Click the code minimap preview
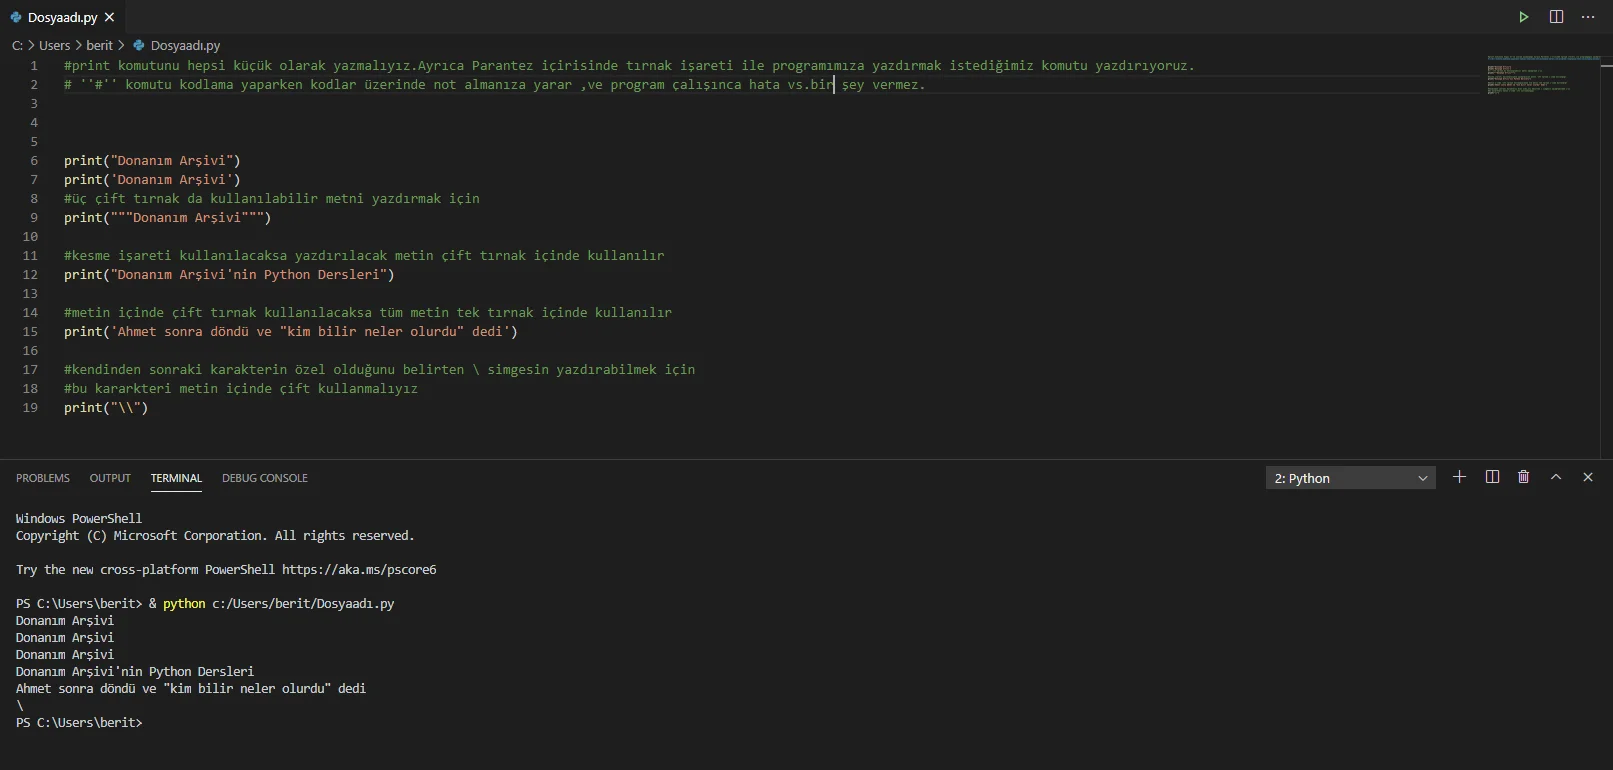This screenshot has height=770, width=1613. point(1540,75)
